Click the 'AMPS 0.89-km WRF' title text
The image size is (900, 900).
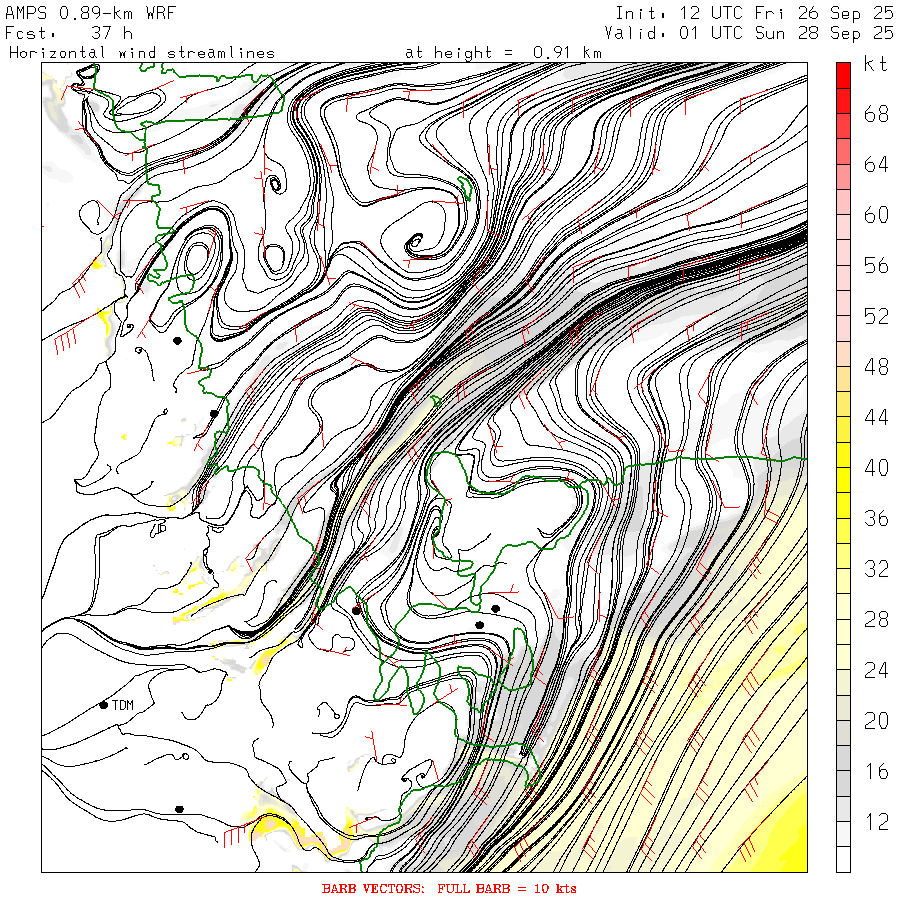pos(90,13)
